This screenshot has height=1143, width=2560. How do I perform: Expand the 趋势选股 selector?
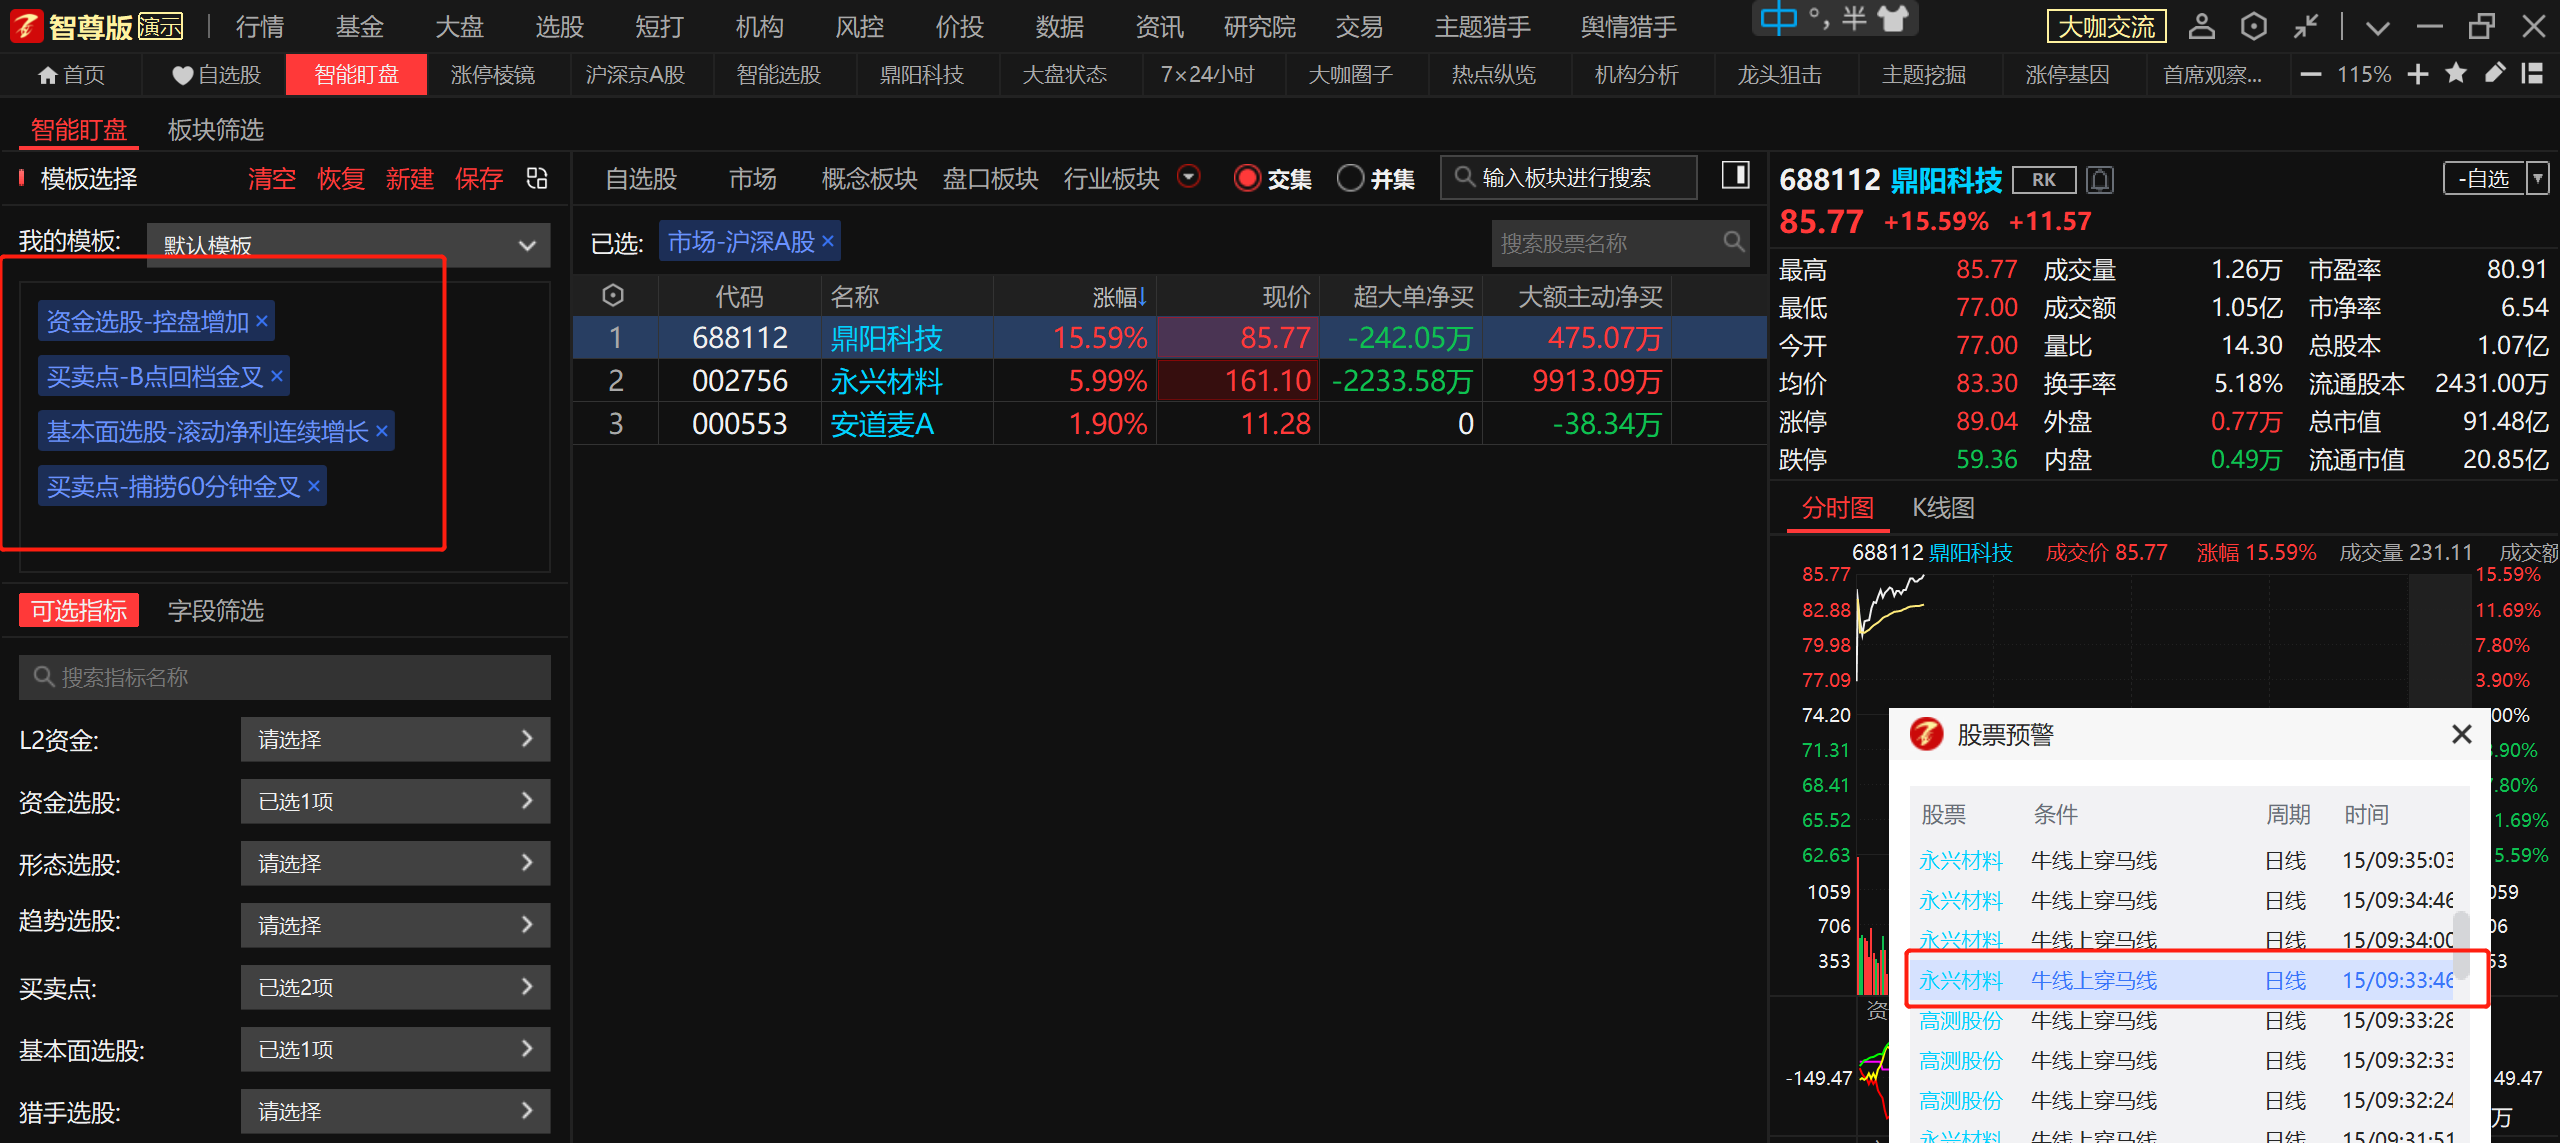tap(395, 925)
